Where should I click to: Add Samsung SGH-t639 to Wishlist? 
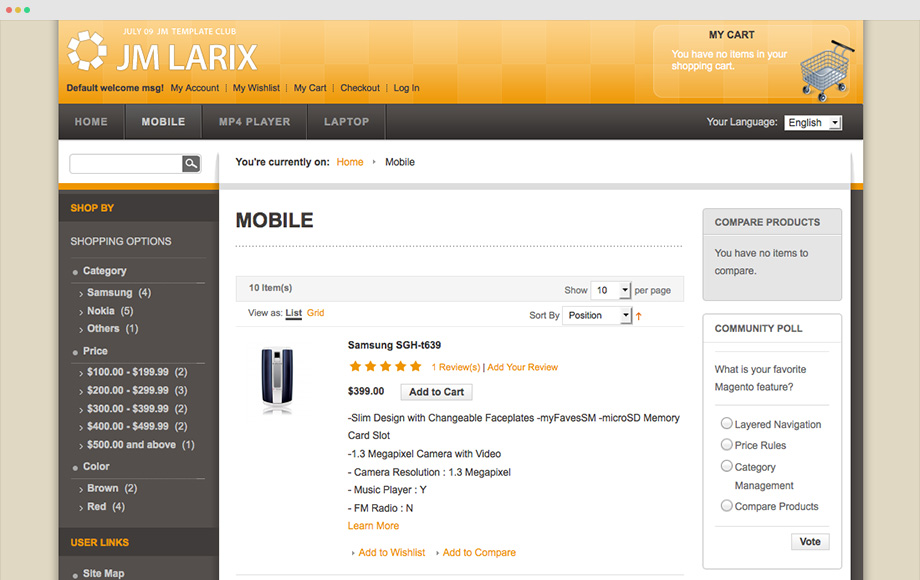392,552
